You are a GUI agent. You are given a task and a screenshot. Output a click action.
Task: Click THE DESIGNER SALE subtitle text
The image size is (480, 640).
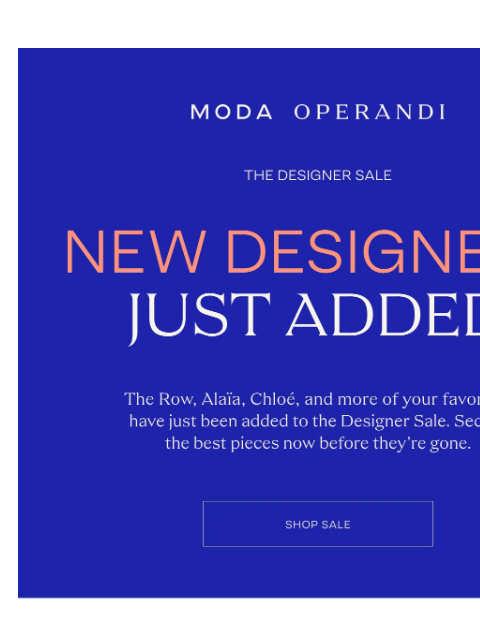click(318, 175)
